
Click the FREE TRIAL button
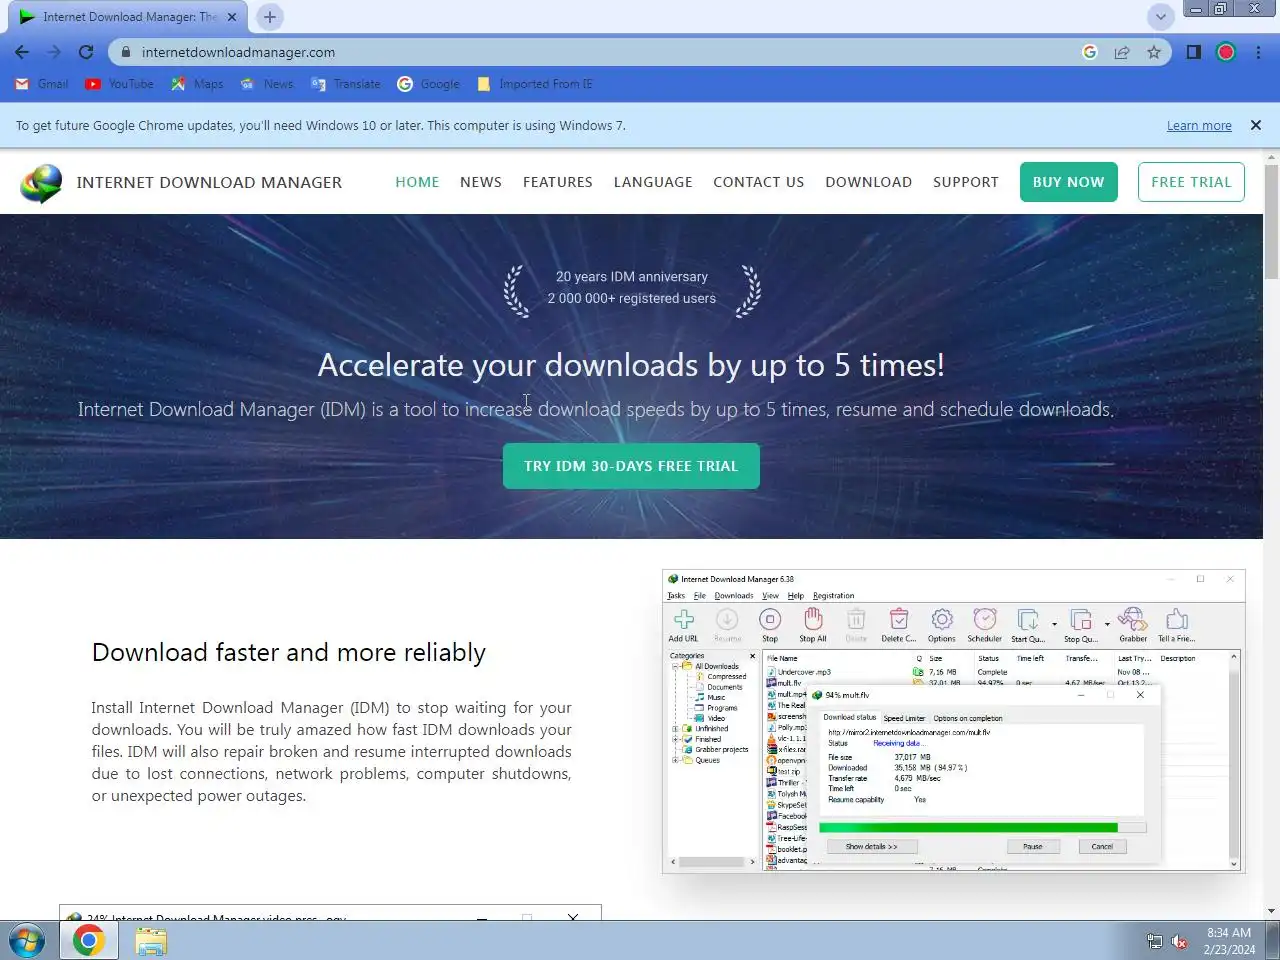[x=1191, y=182]
